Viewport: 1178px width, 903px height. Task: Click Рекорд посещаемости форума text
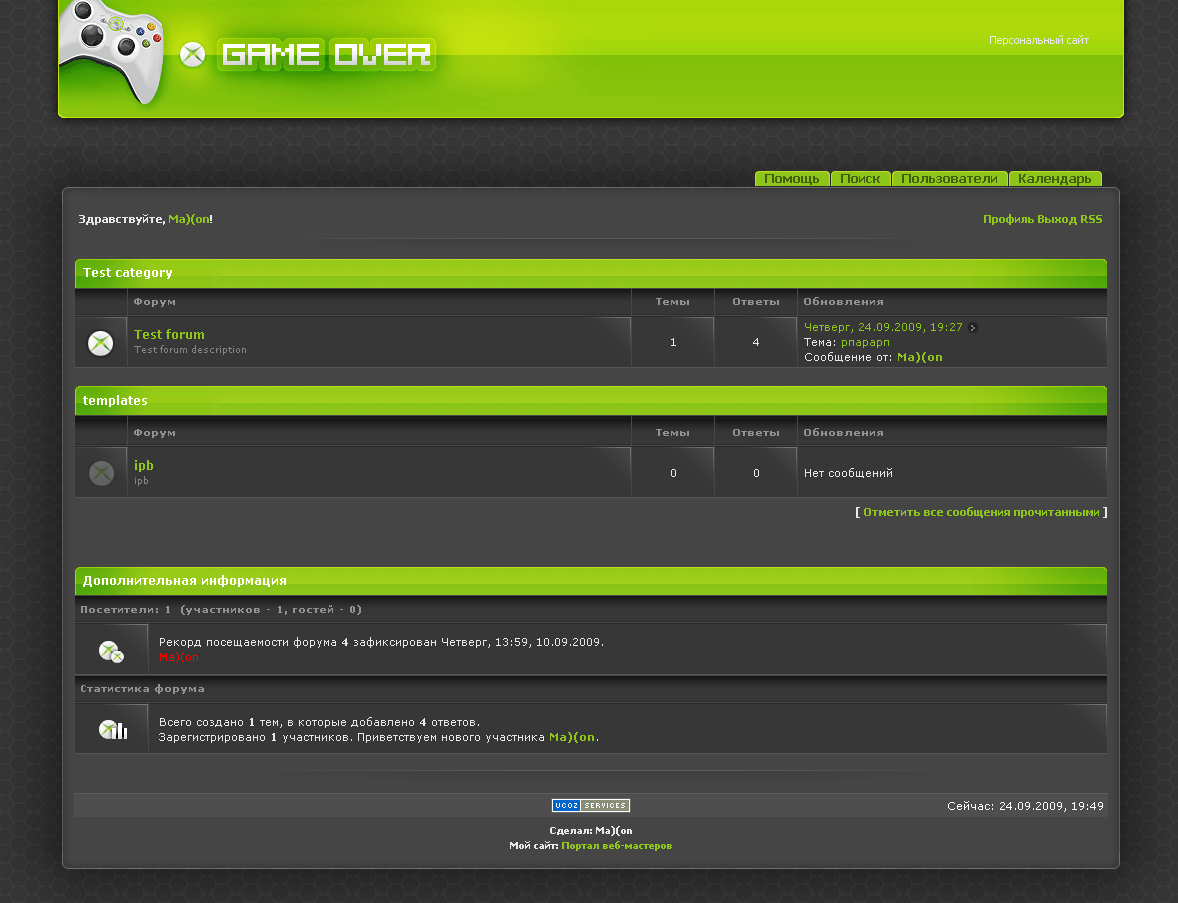[382, 642]
